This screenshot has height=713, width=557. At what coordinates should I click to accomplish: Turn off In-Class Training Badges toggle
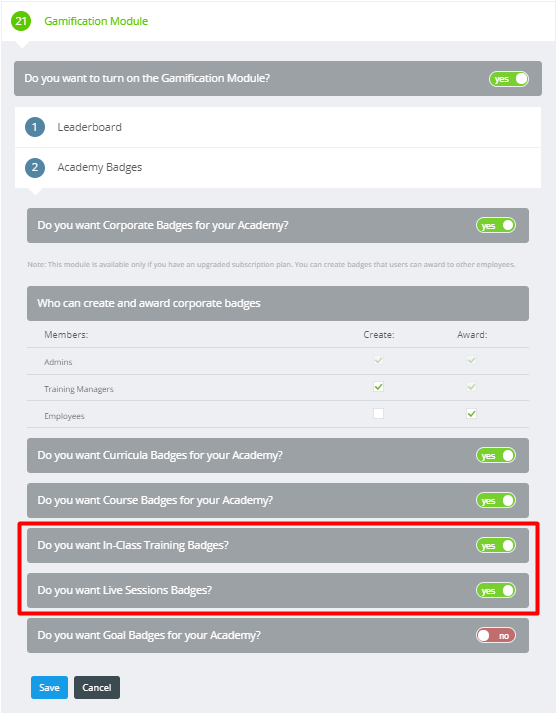[496, 545]
